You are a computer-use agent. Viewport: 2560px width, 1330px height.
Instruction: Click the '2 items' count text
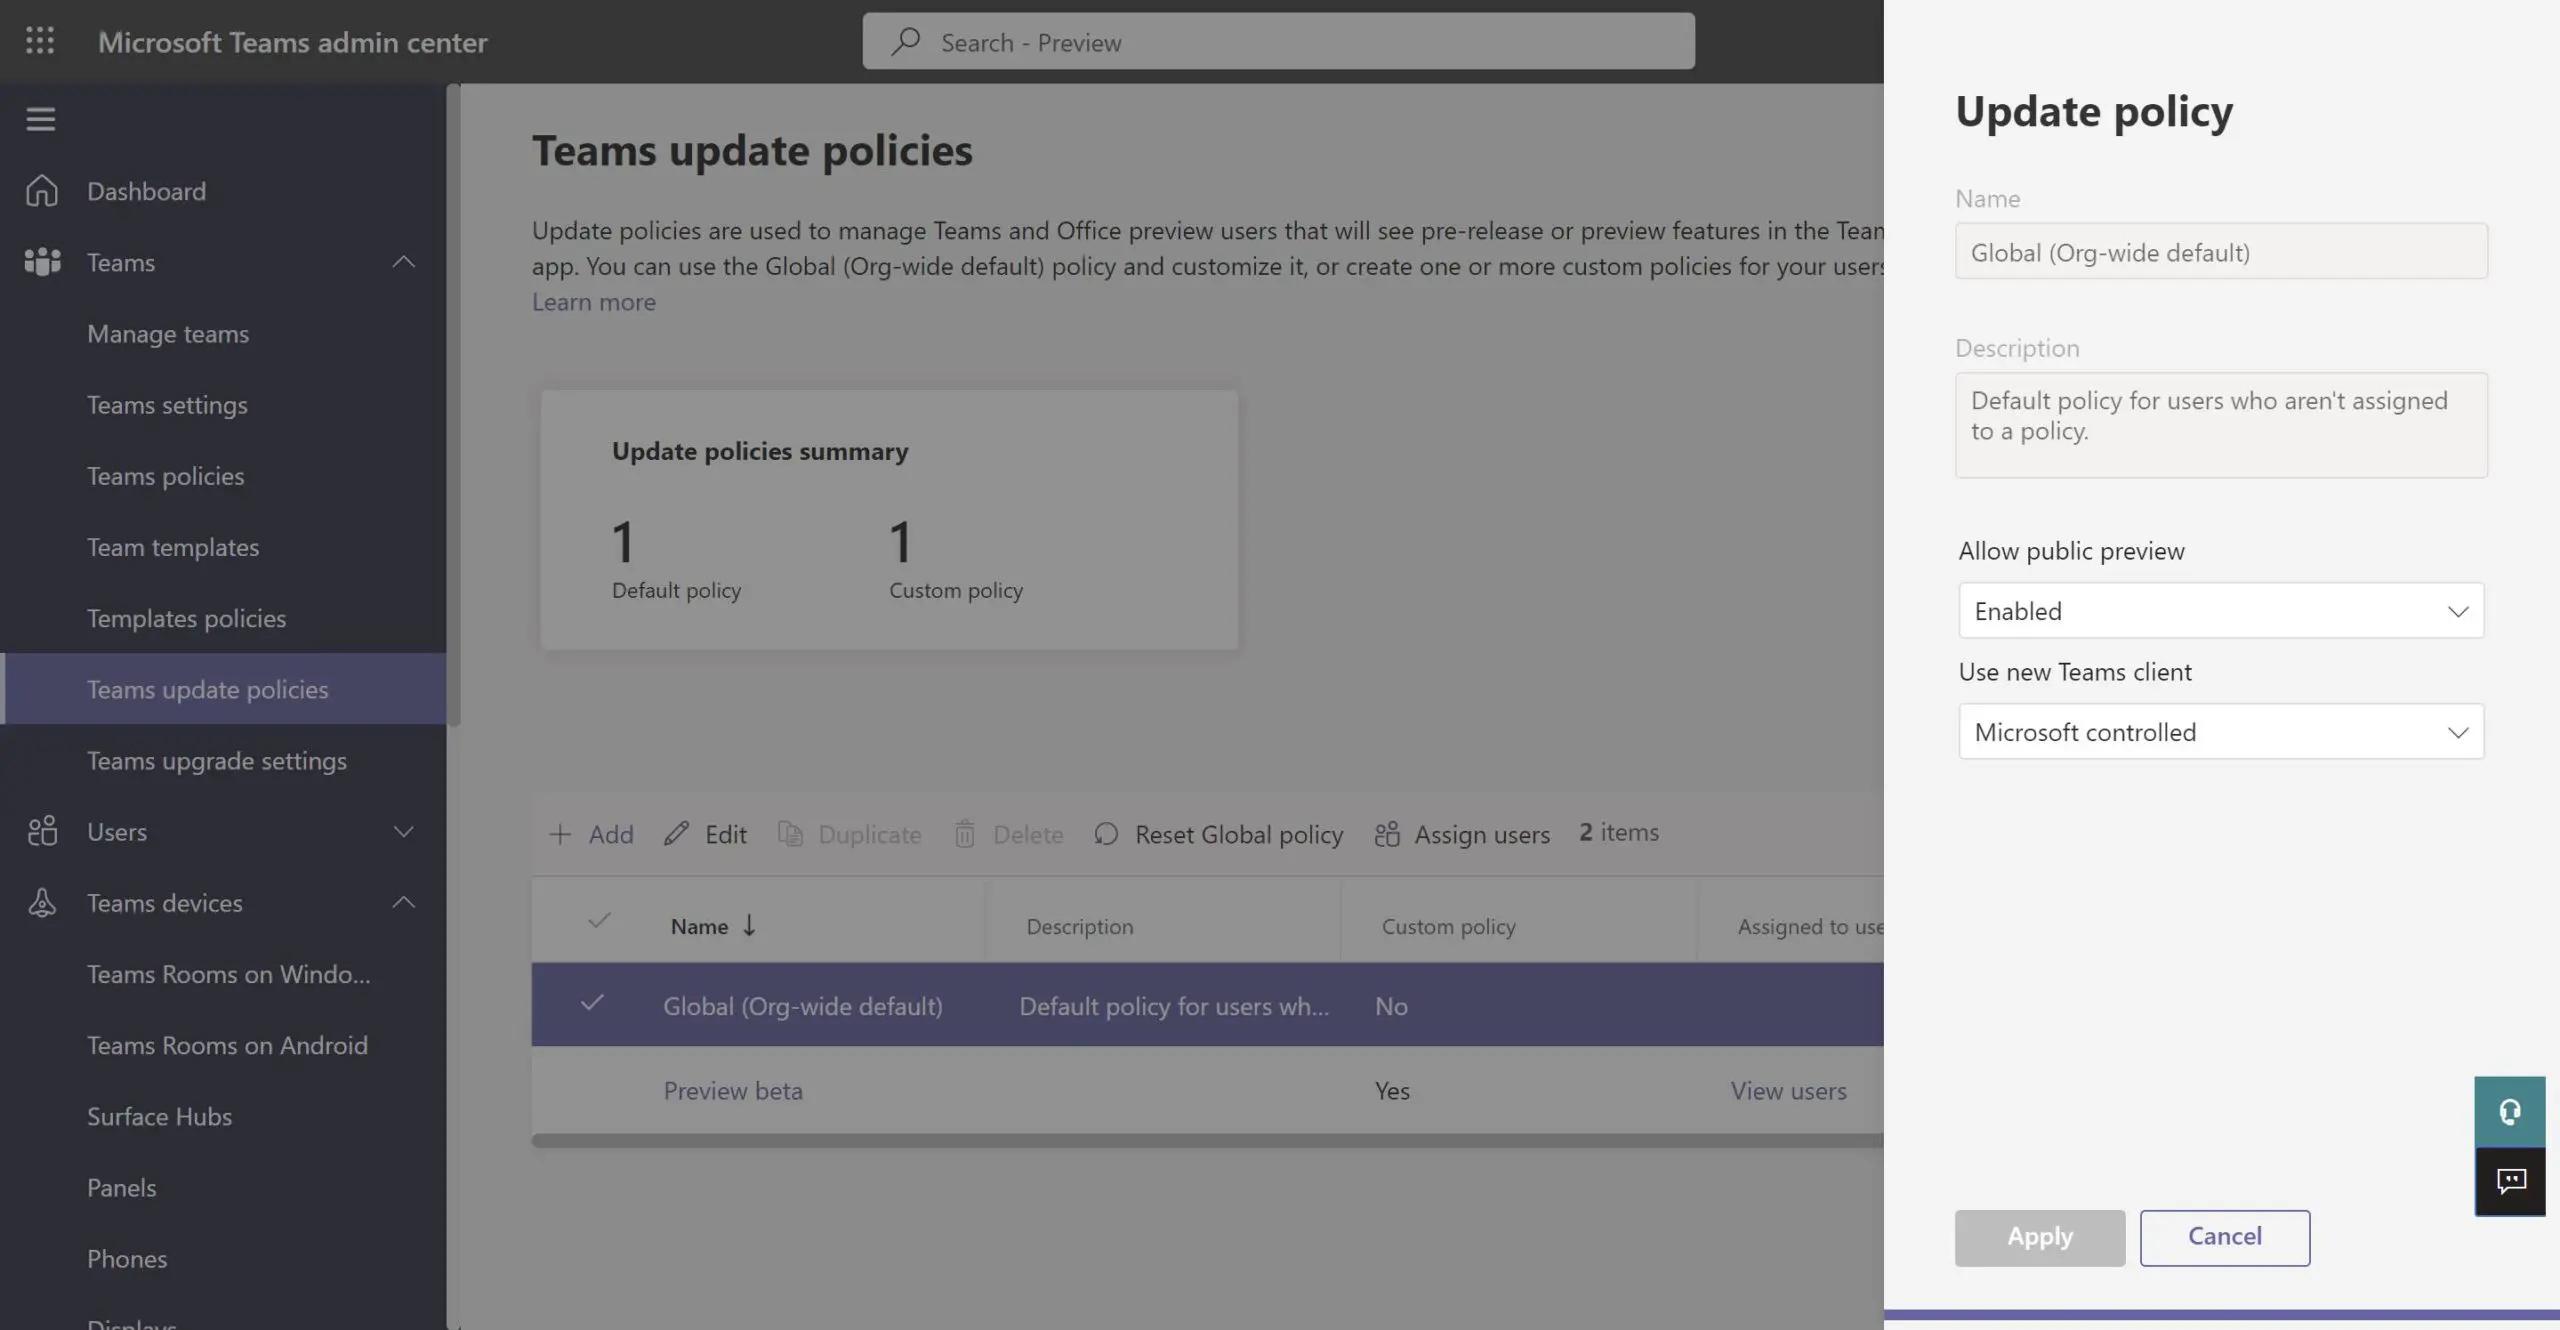tap(1619, 831)
